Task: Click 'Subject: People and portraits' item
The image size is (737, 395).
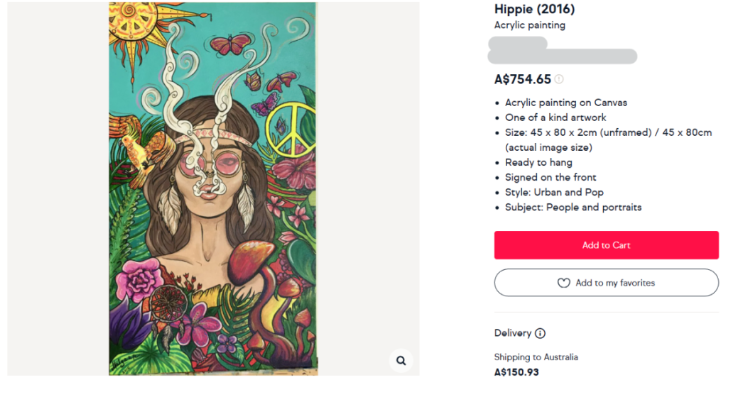Action: 573,207
